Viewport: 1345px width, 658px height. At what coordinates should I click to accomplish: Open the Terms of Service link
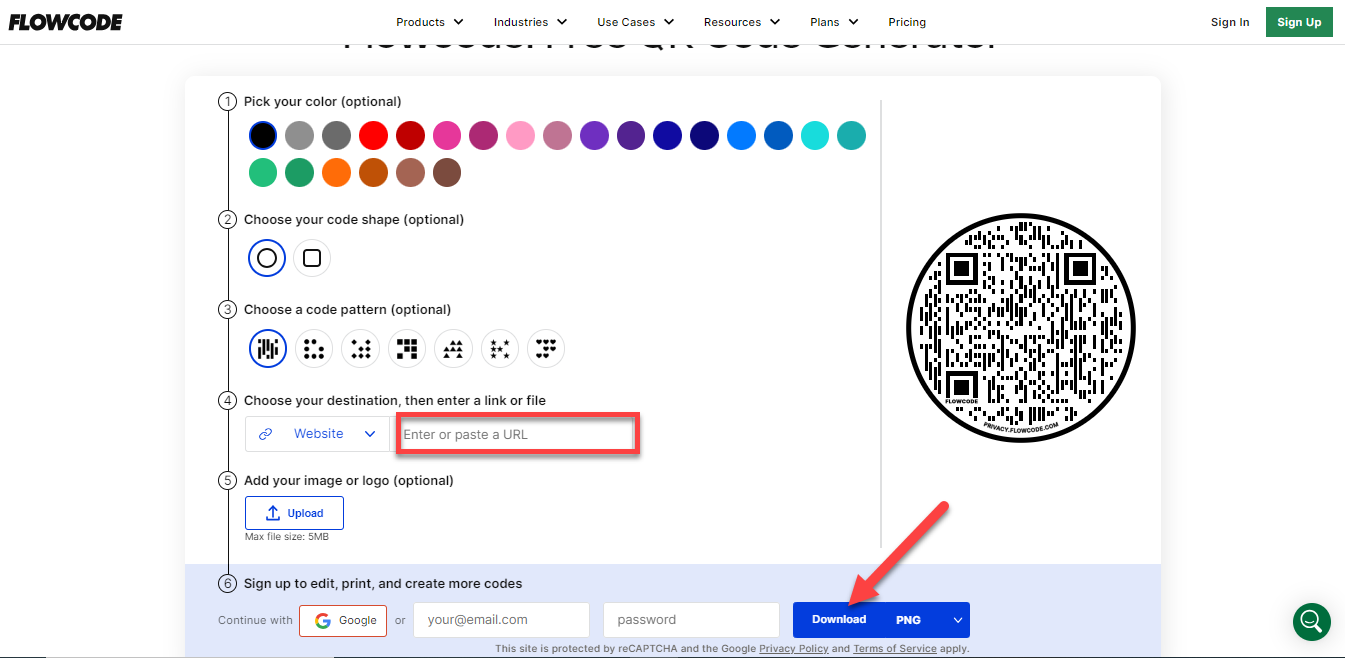click(895, 649)
